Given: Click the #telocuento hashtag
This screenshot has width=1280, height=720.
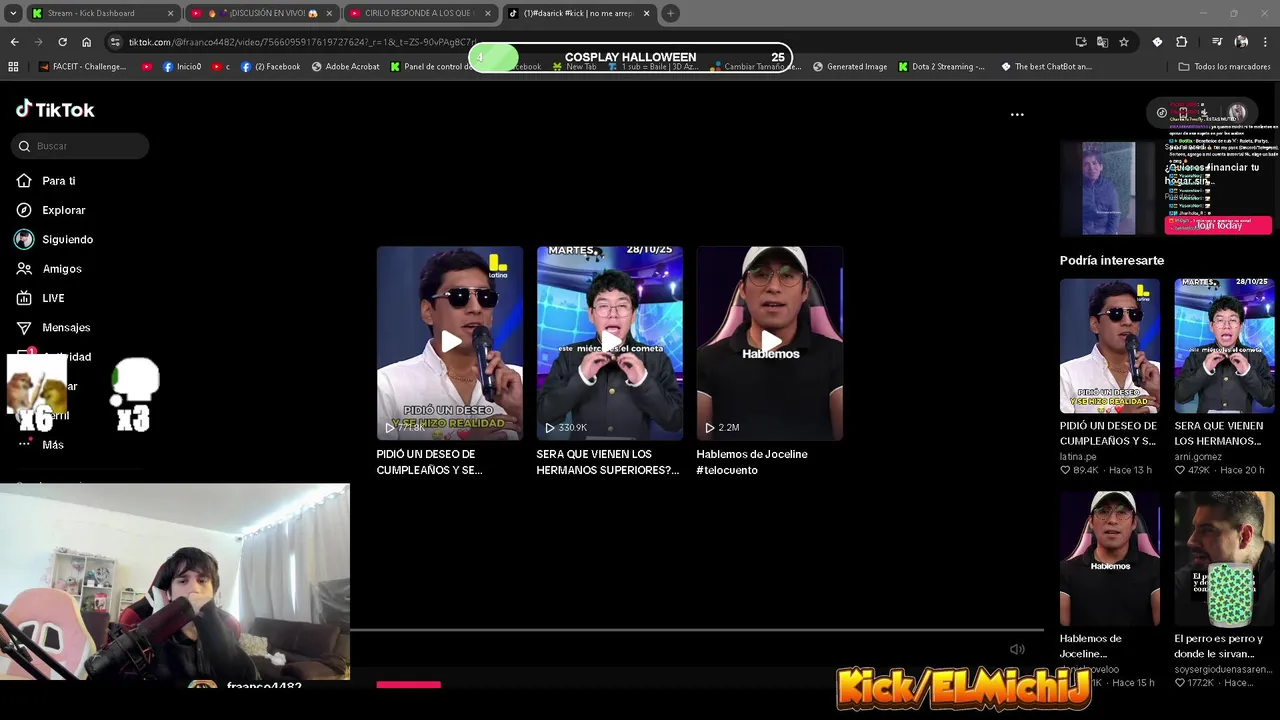Looking at the screenshot, I should 727,470.
